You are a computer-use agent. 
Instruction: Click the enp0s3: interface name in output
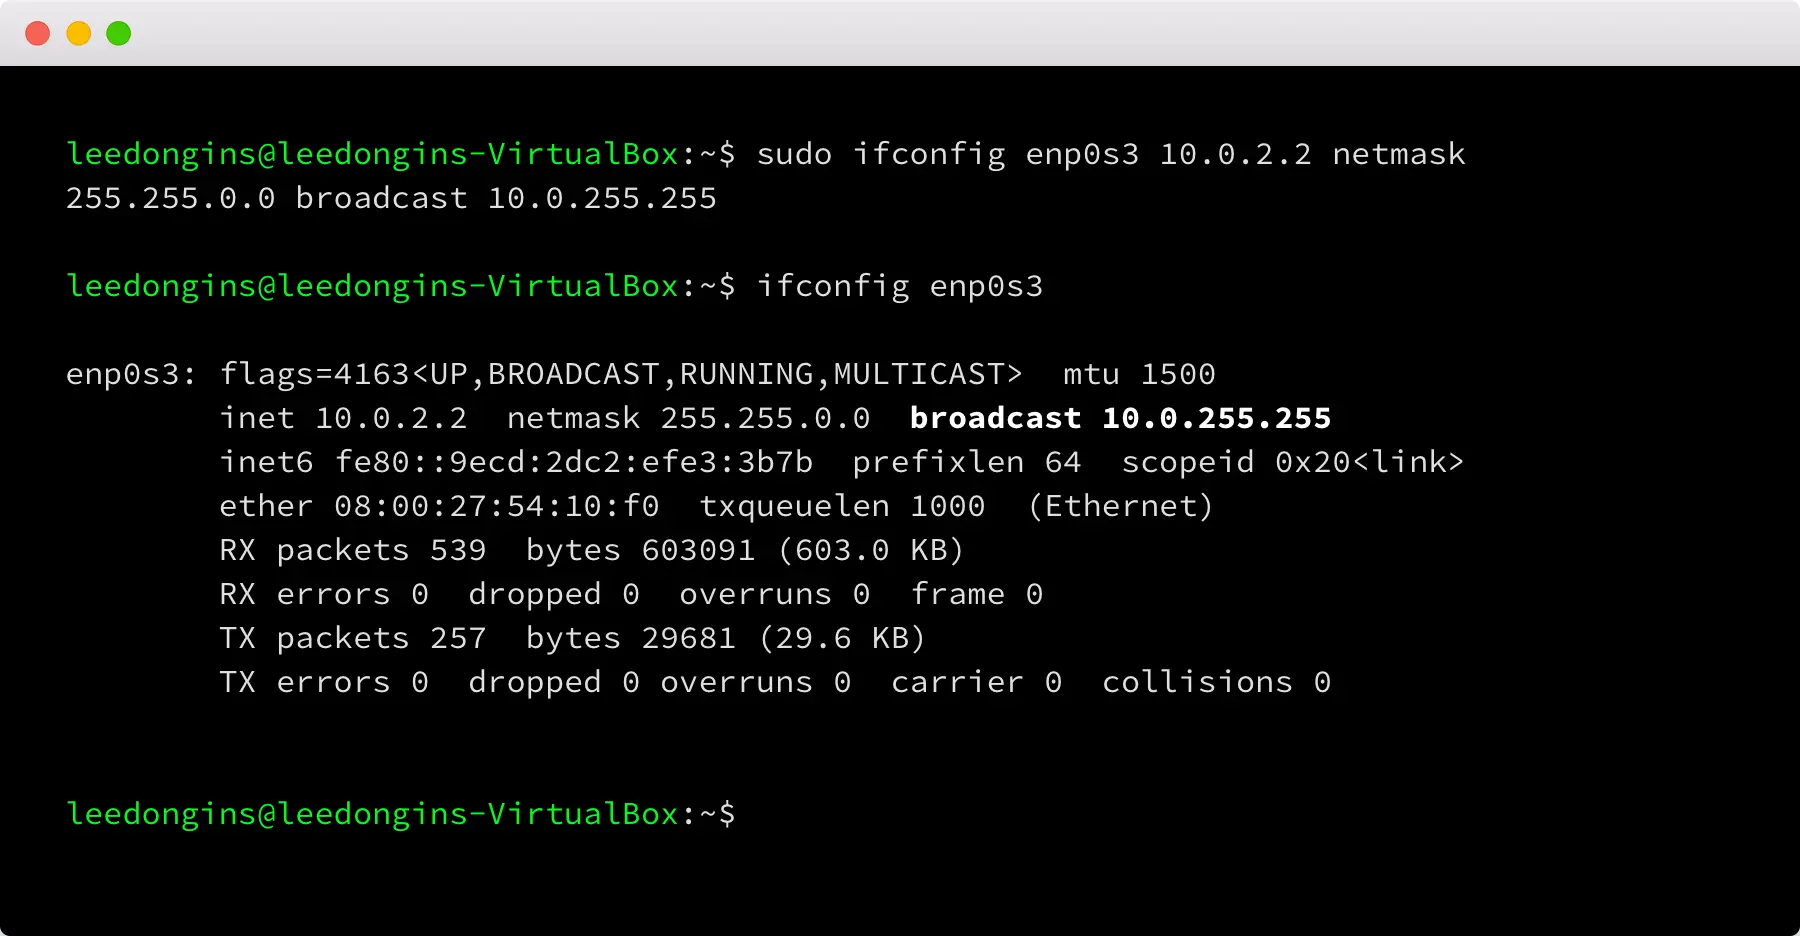(130, 374)
